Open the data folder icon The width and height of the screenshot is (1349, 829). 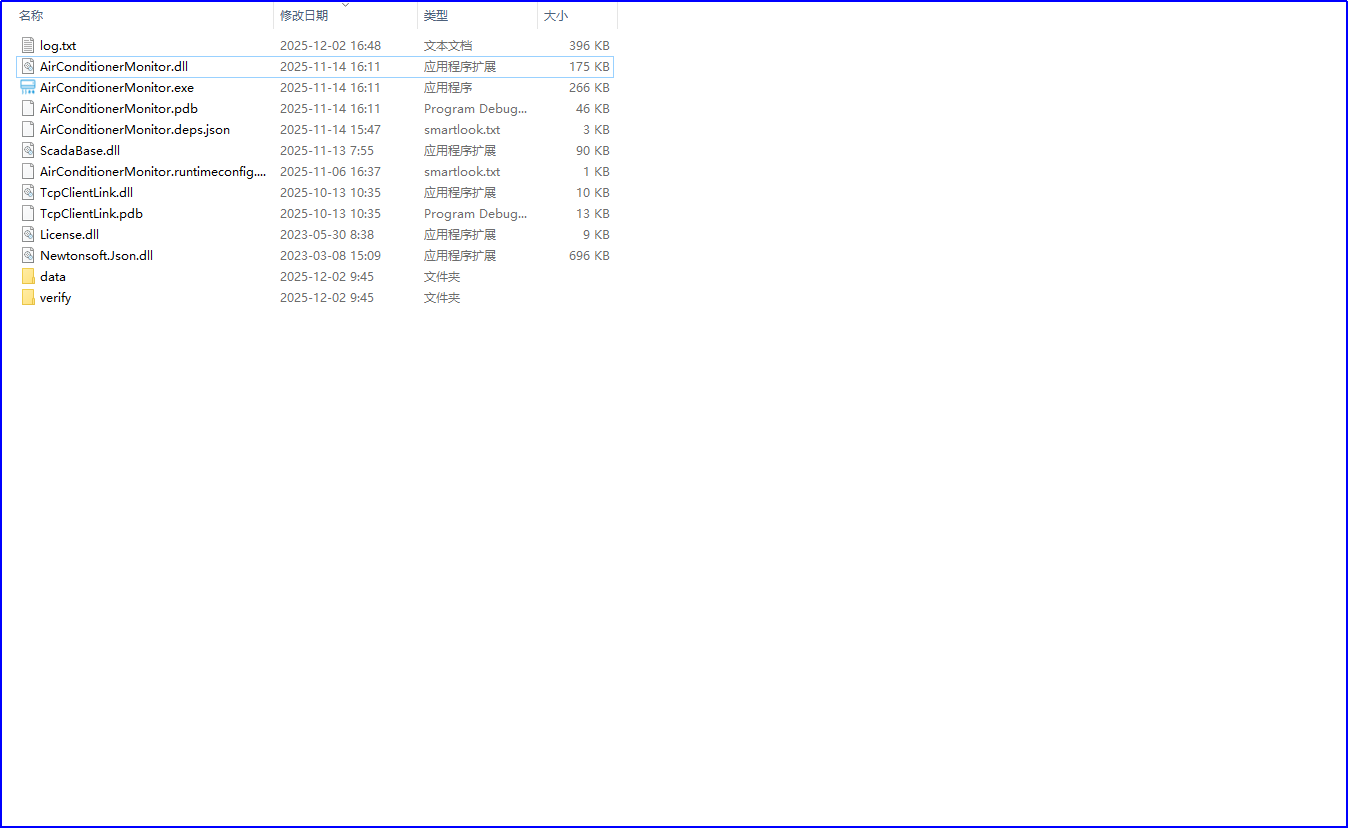(x=27, y=276)
